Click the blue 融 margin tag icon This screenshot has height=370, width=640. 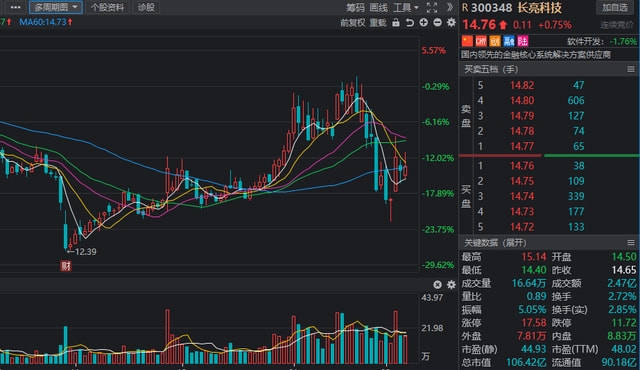click(x=509, y=41)
